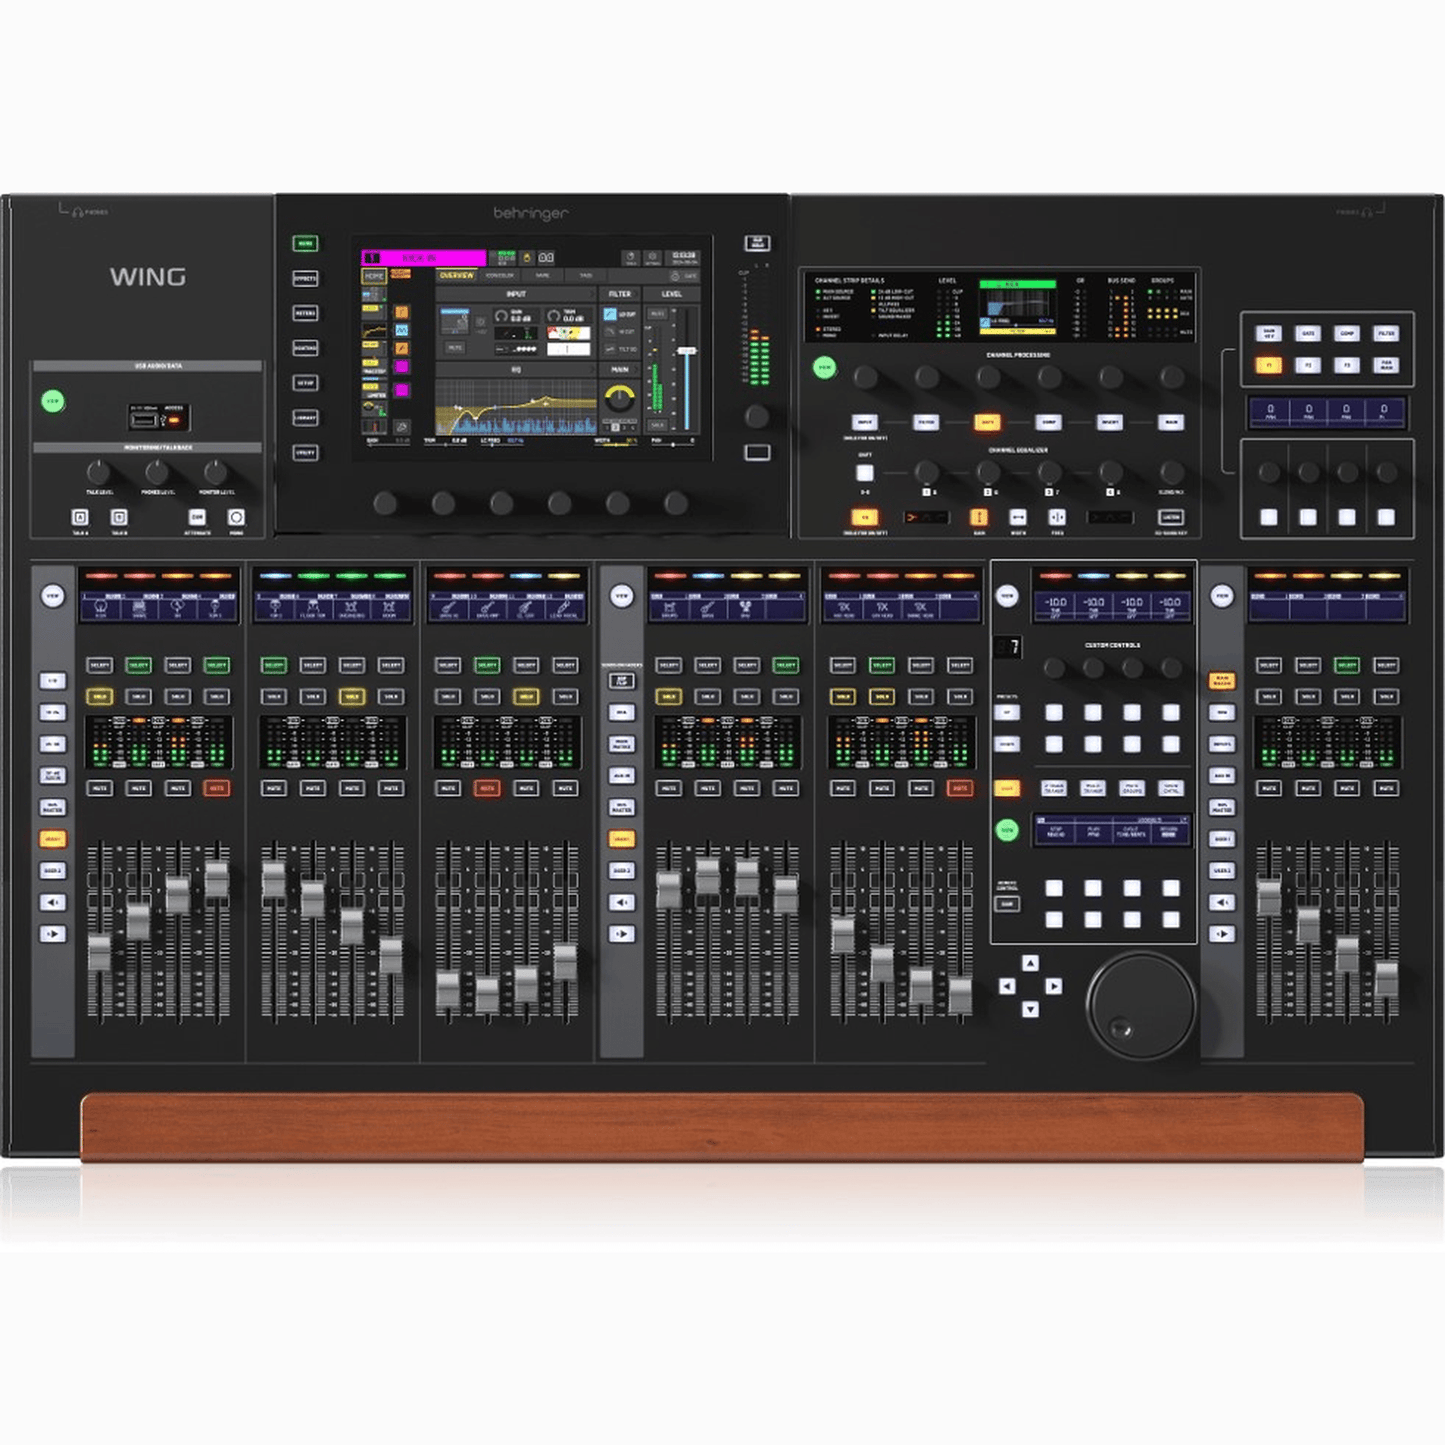
Task: Go to next layer in leftmost button column
Action: point(52,934)
